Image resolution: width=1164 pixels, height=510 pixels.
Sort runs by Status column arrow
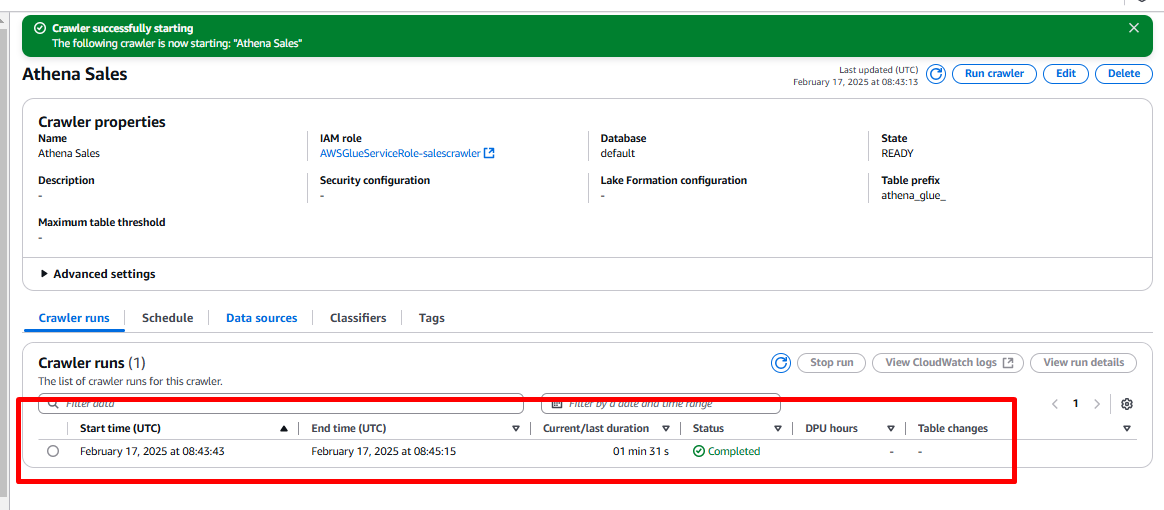click(777, 428)
